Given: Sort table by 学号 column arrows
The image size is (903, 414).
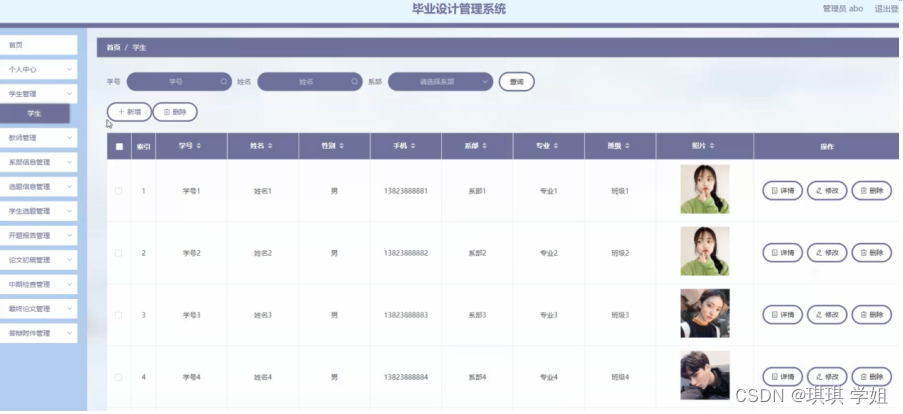Looking at the screenshot, I should coord(199,146).
